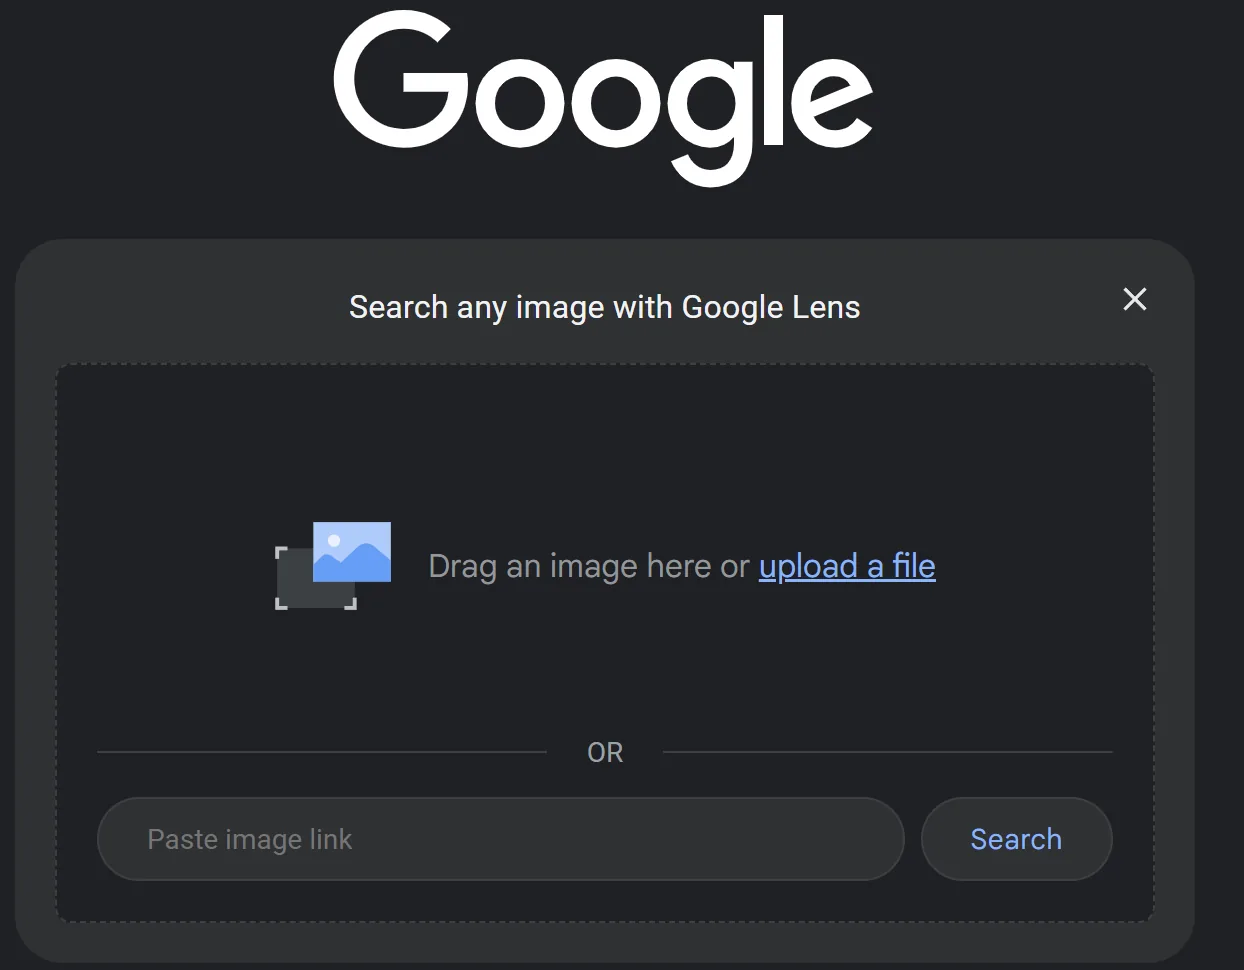Click the OR divider label
This screenshot has height=970, width=1244.
[x=604, y=752]
